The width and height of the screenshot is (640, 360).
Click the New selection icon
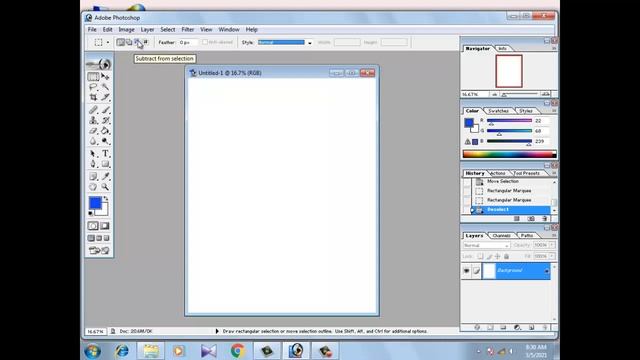coord(120,42)
